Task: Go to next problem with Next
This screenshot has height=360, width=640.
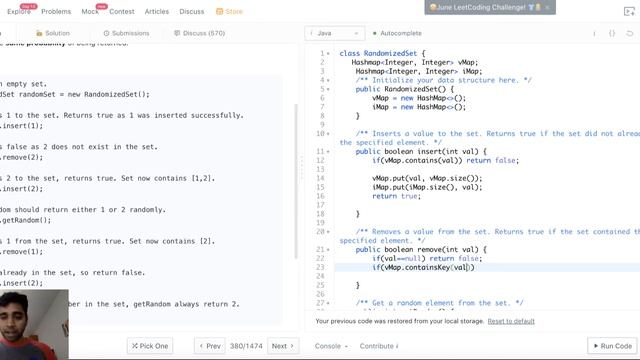Action: 283,346
